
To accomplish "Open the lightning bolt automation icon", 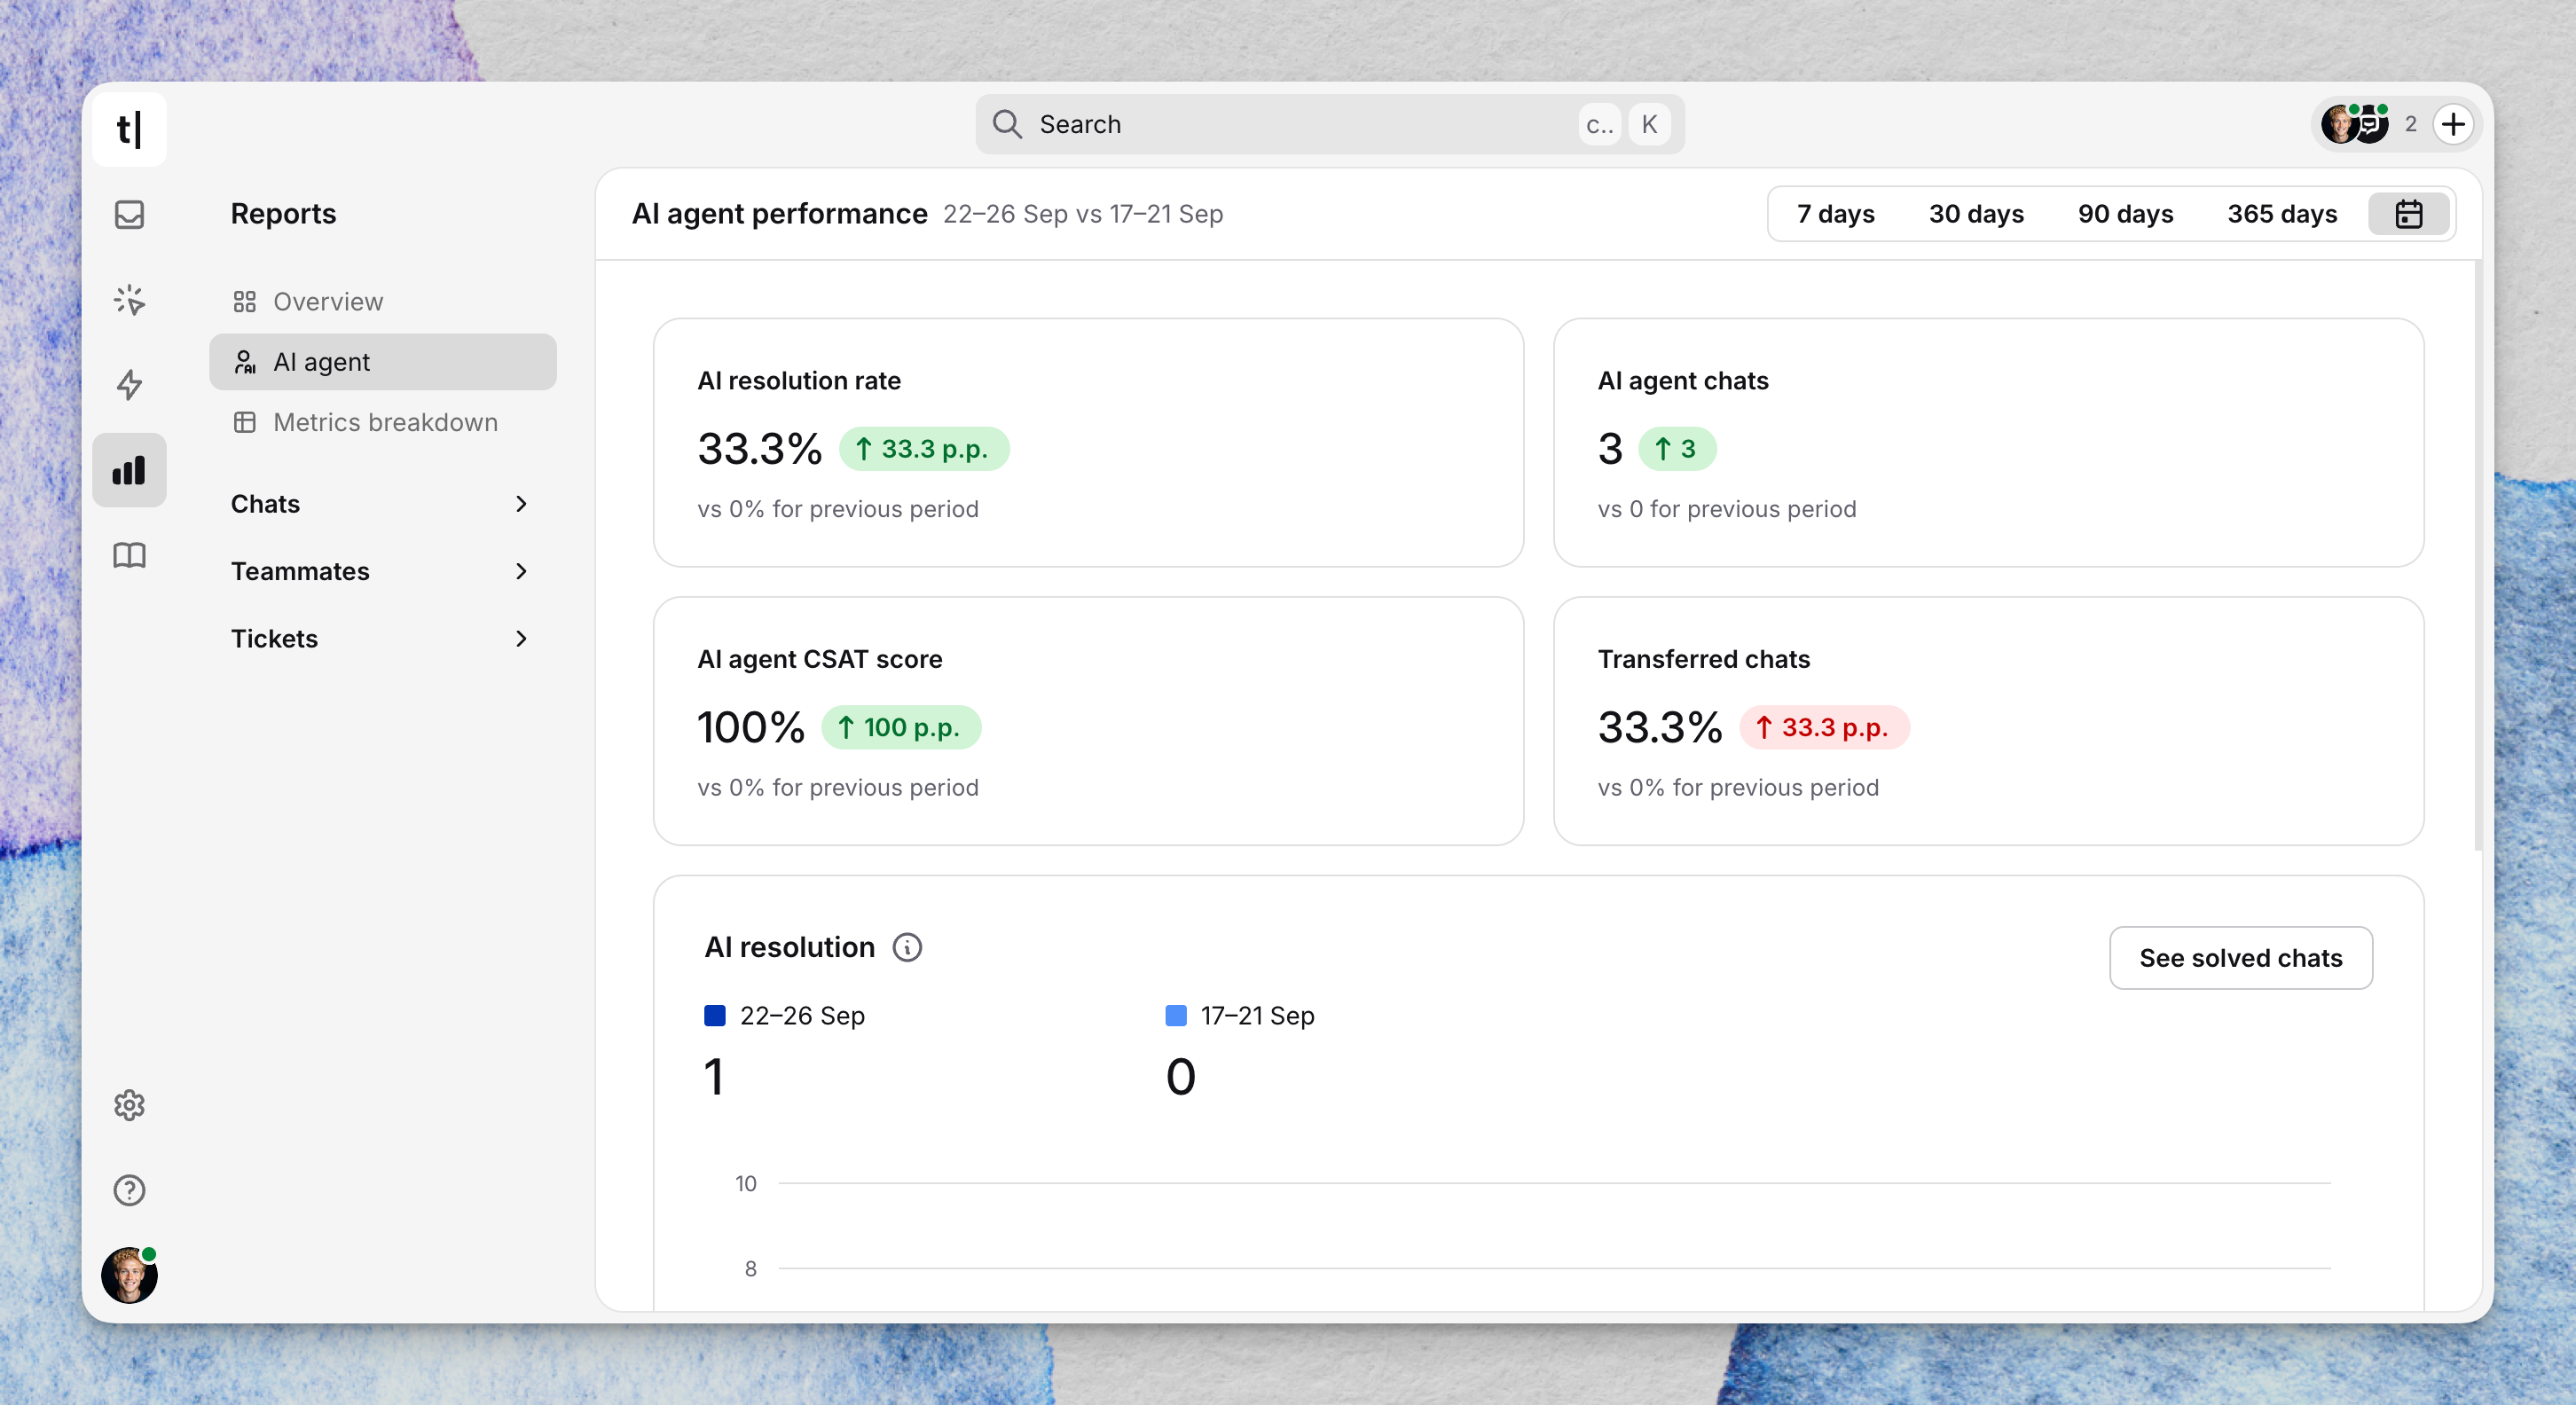I will pyautogui.click(x=129, y=385).
